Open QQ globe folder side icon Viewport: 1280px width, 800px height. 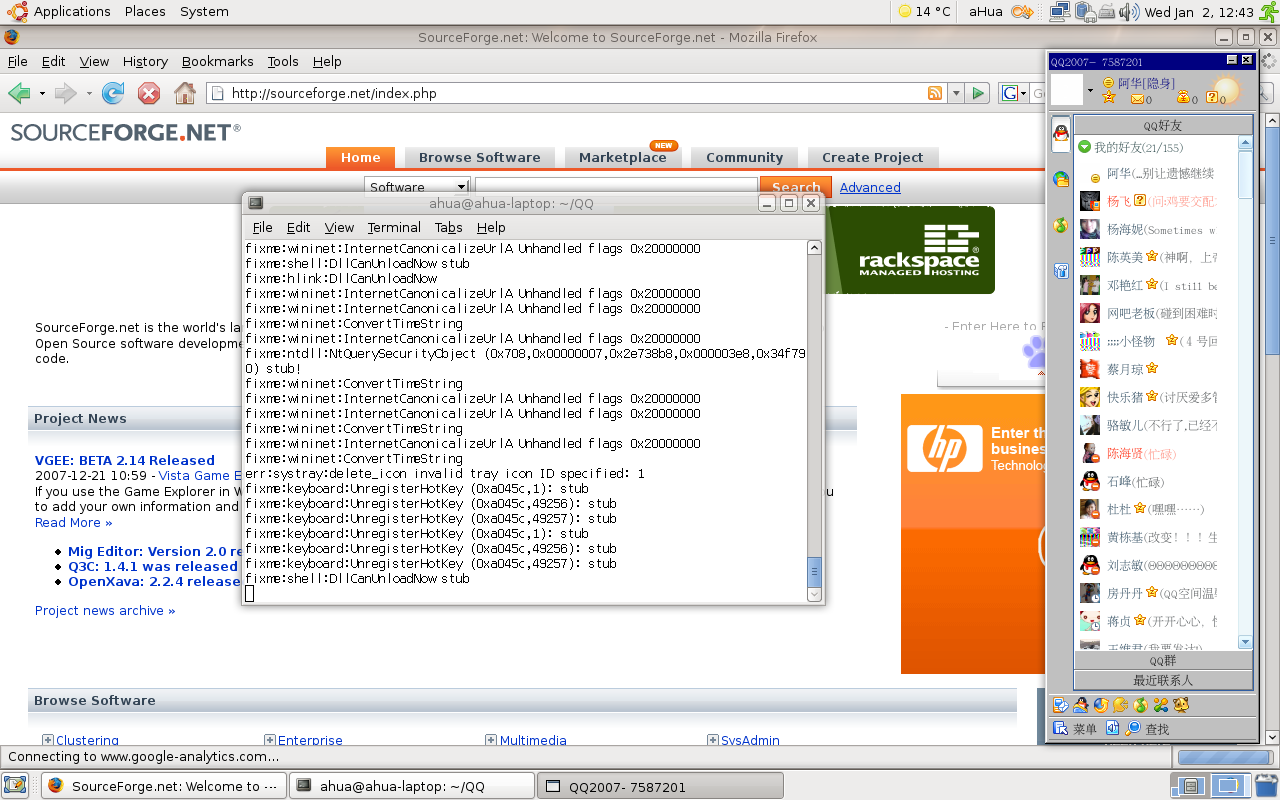1061,179
